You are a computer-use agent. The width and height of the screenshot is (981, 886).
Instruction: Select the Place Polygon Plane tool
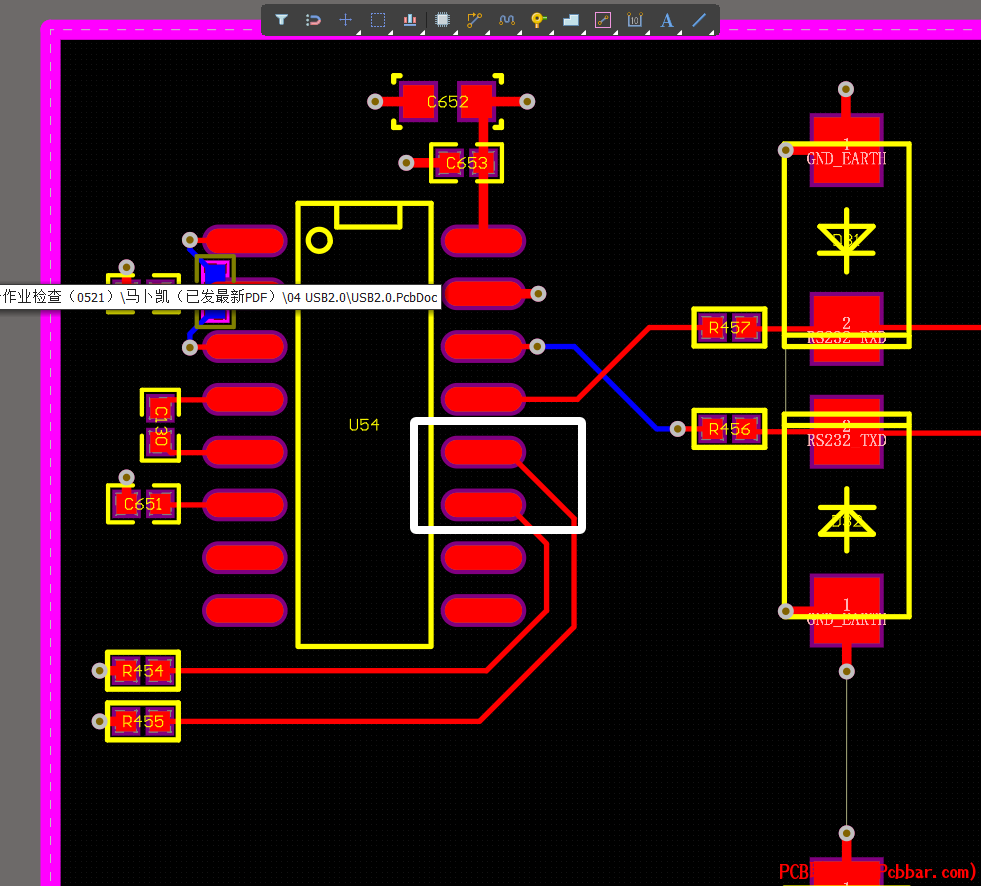click(571, 20)
